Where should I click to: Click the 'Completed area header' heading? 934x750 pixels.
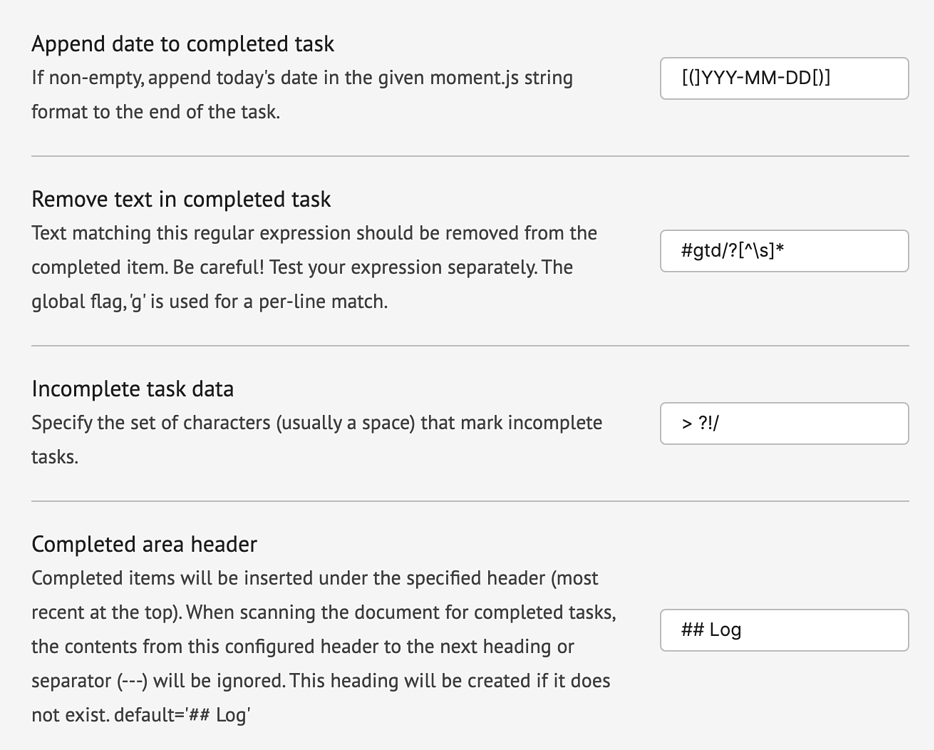click(x=144, y=544)
